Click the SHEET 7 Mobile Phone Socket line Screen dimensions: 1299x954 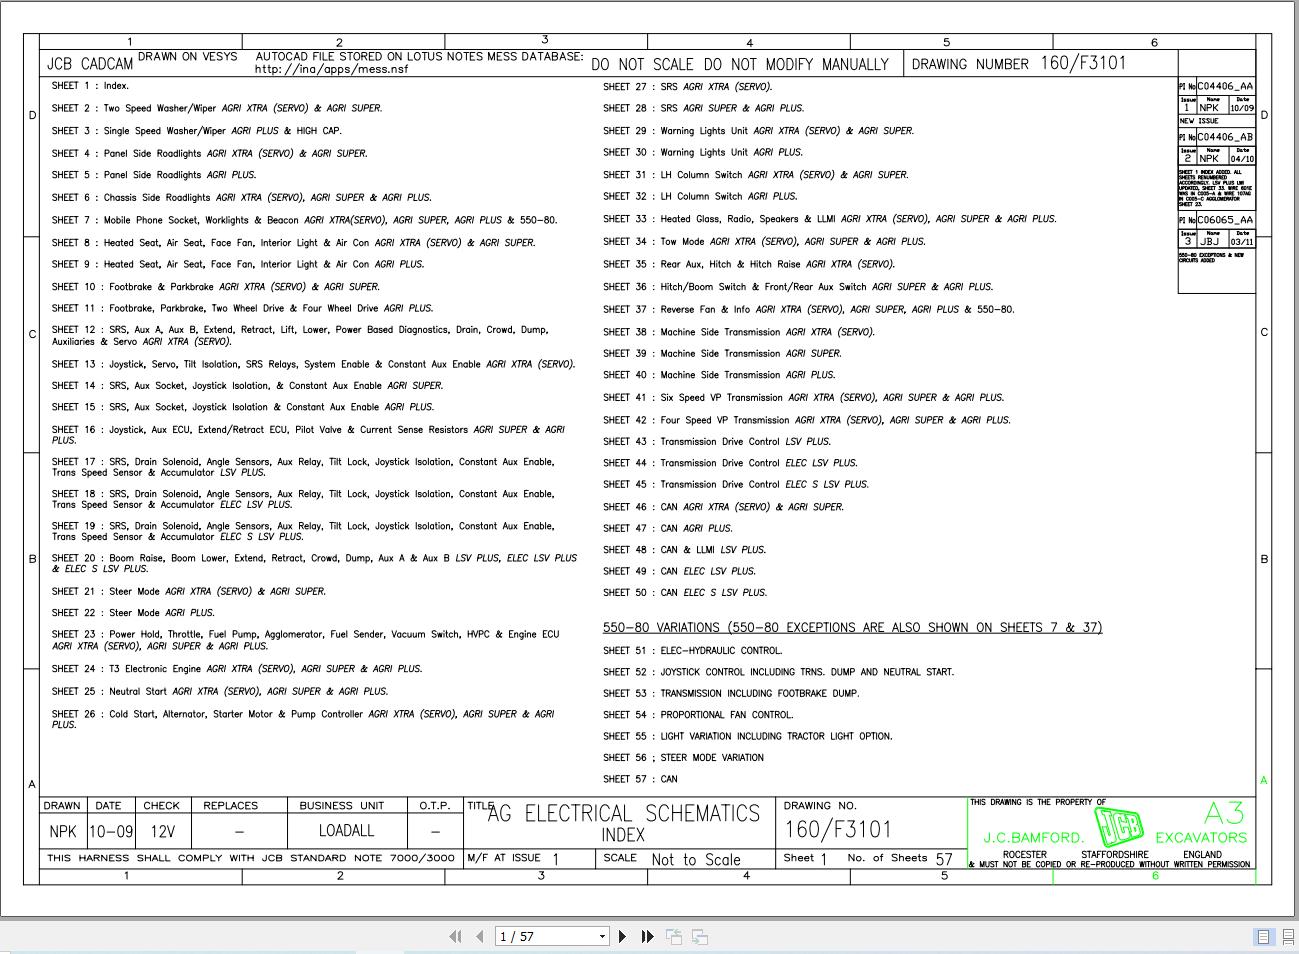pyautogui.click(x=305, y=220)
